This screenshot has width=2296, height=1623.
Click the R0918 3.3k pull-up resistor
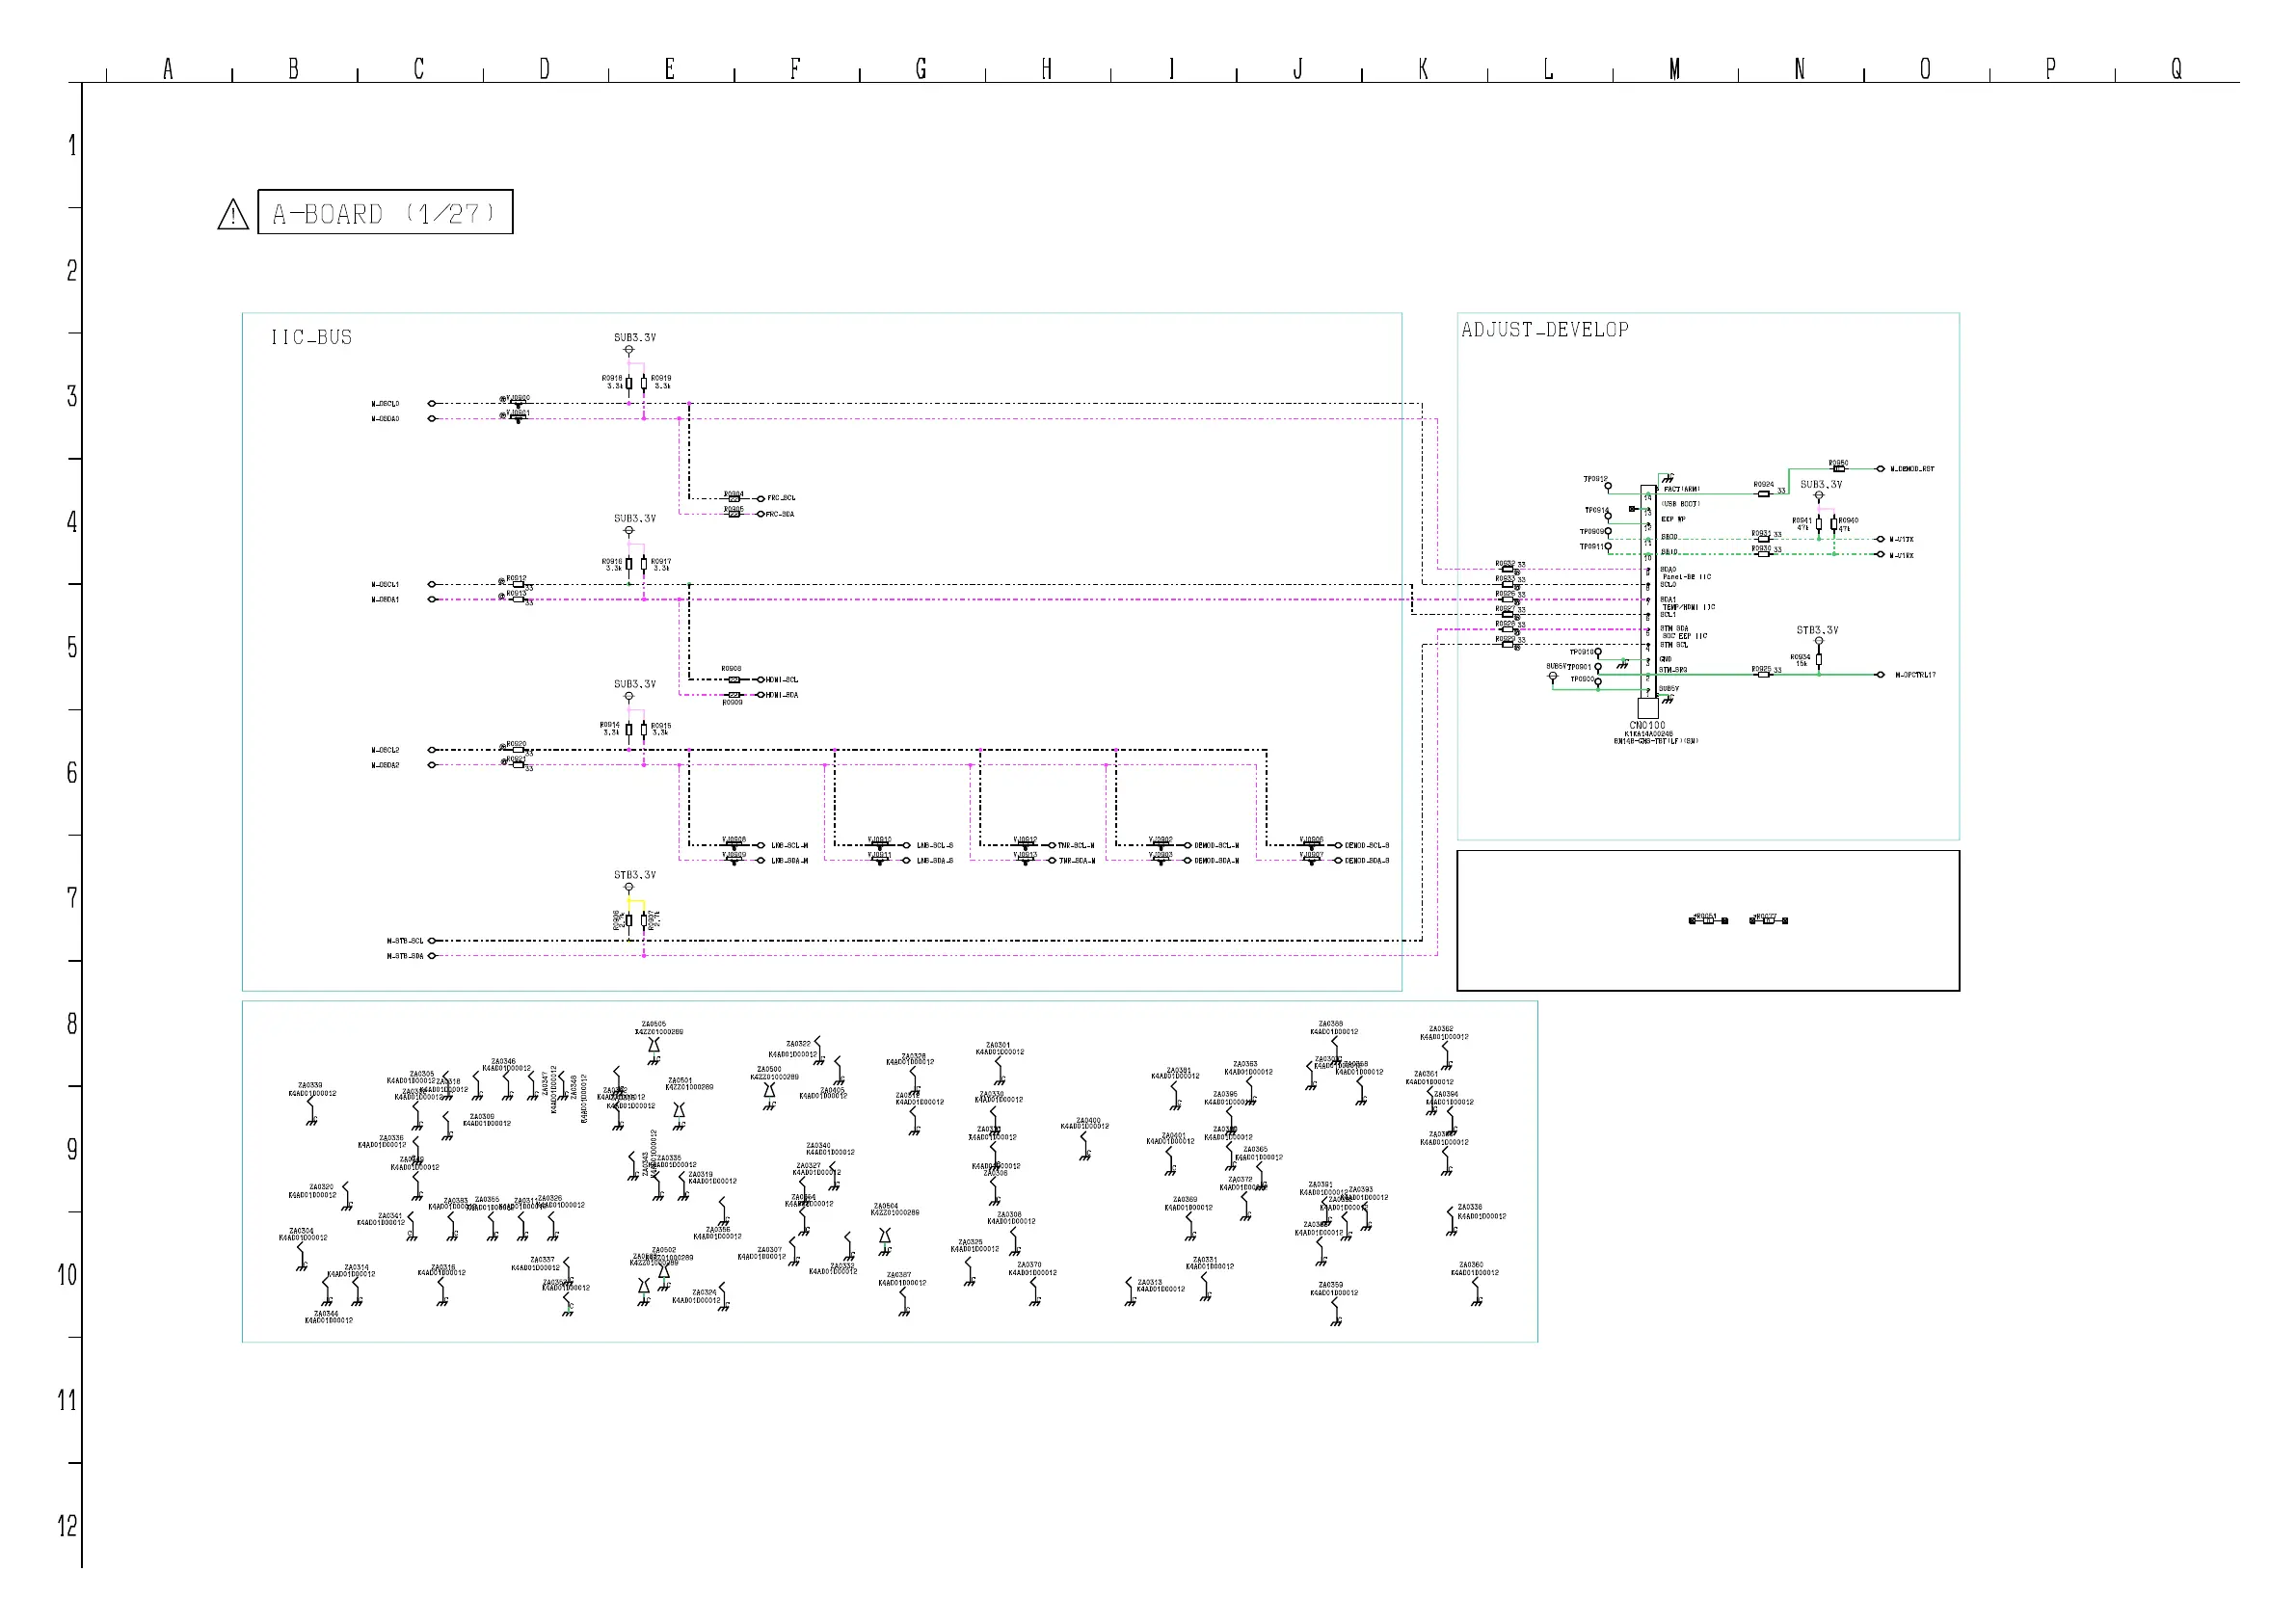[628, 383]
